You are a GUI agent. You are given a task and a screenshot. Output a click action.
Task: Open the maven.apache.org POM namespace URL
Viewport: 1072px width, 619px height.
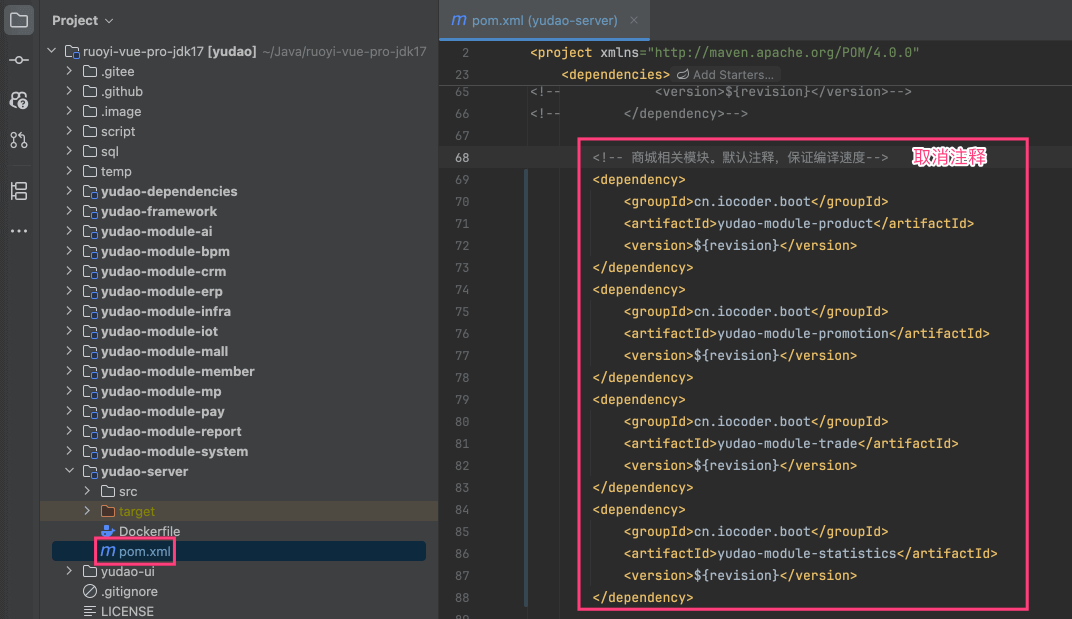pyautogui.click(x=783, y=52)
